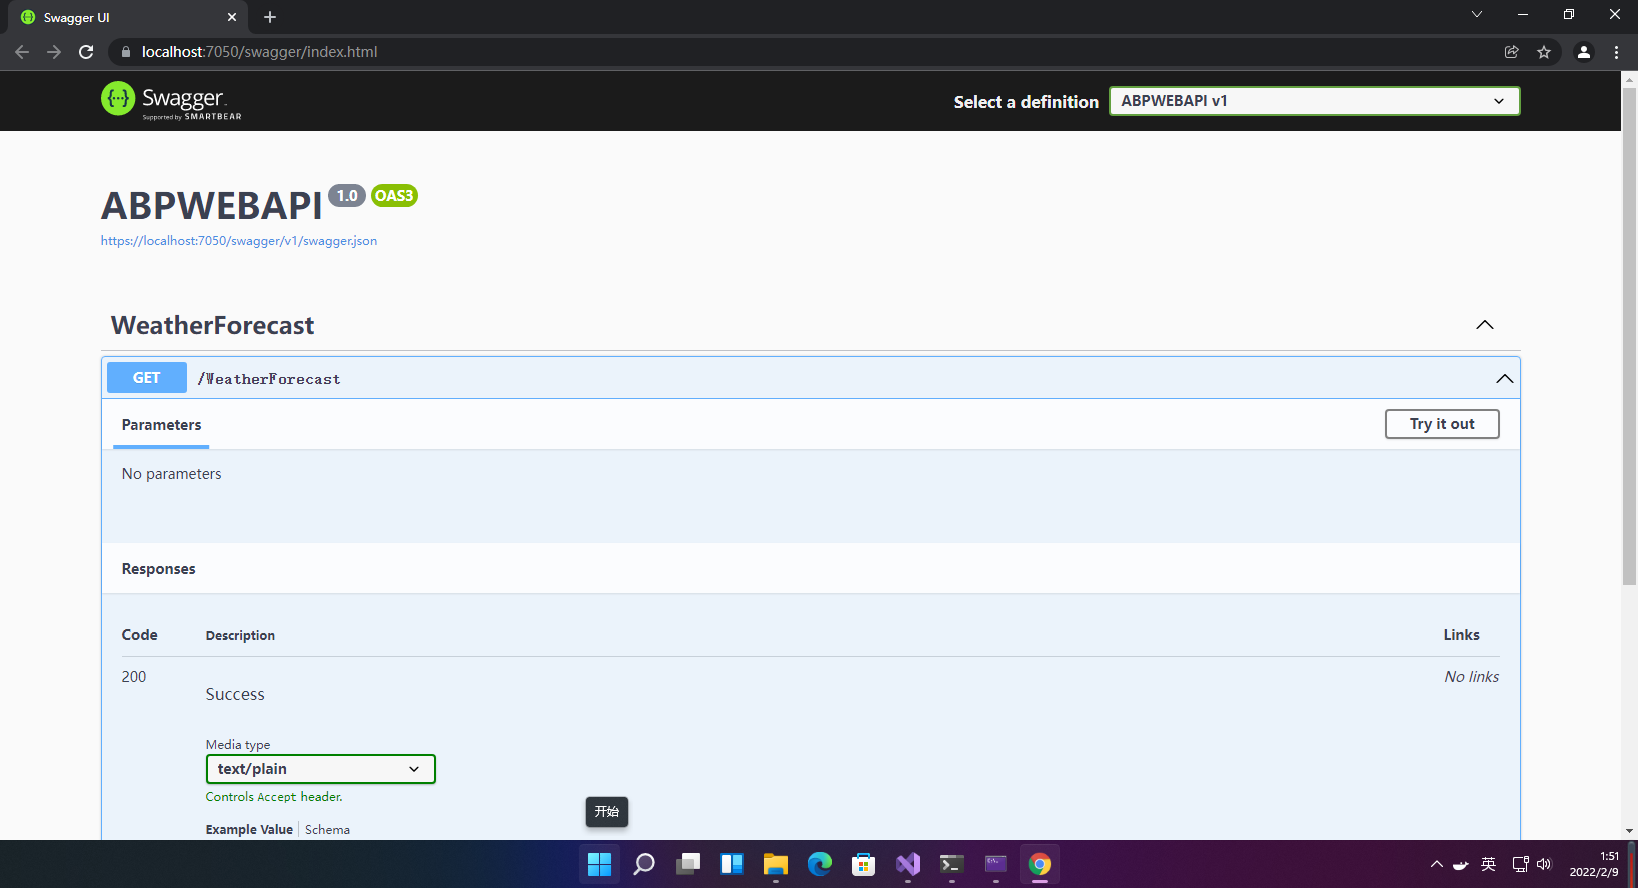This screenshot has width=1638, height=888.
Task: Open the Select a definition dropdown
Action: (1315, 101)
